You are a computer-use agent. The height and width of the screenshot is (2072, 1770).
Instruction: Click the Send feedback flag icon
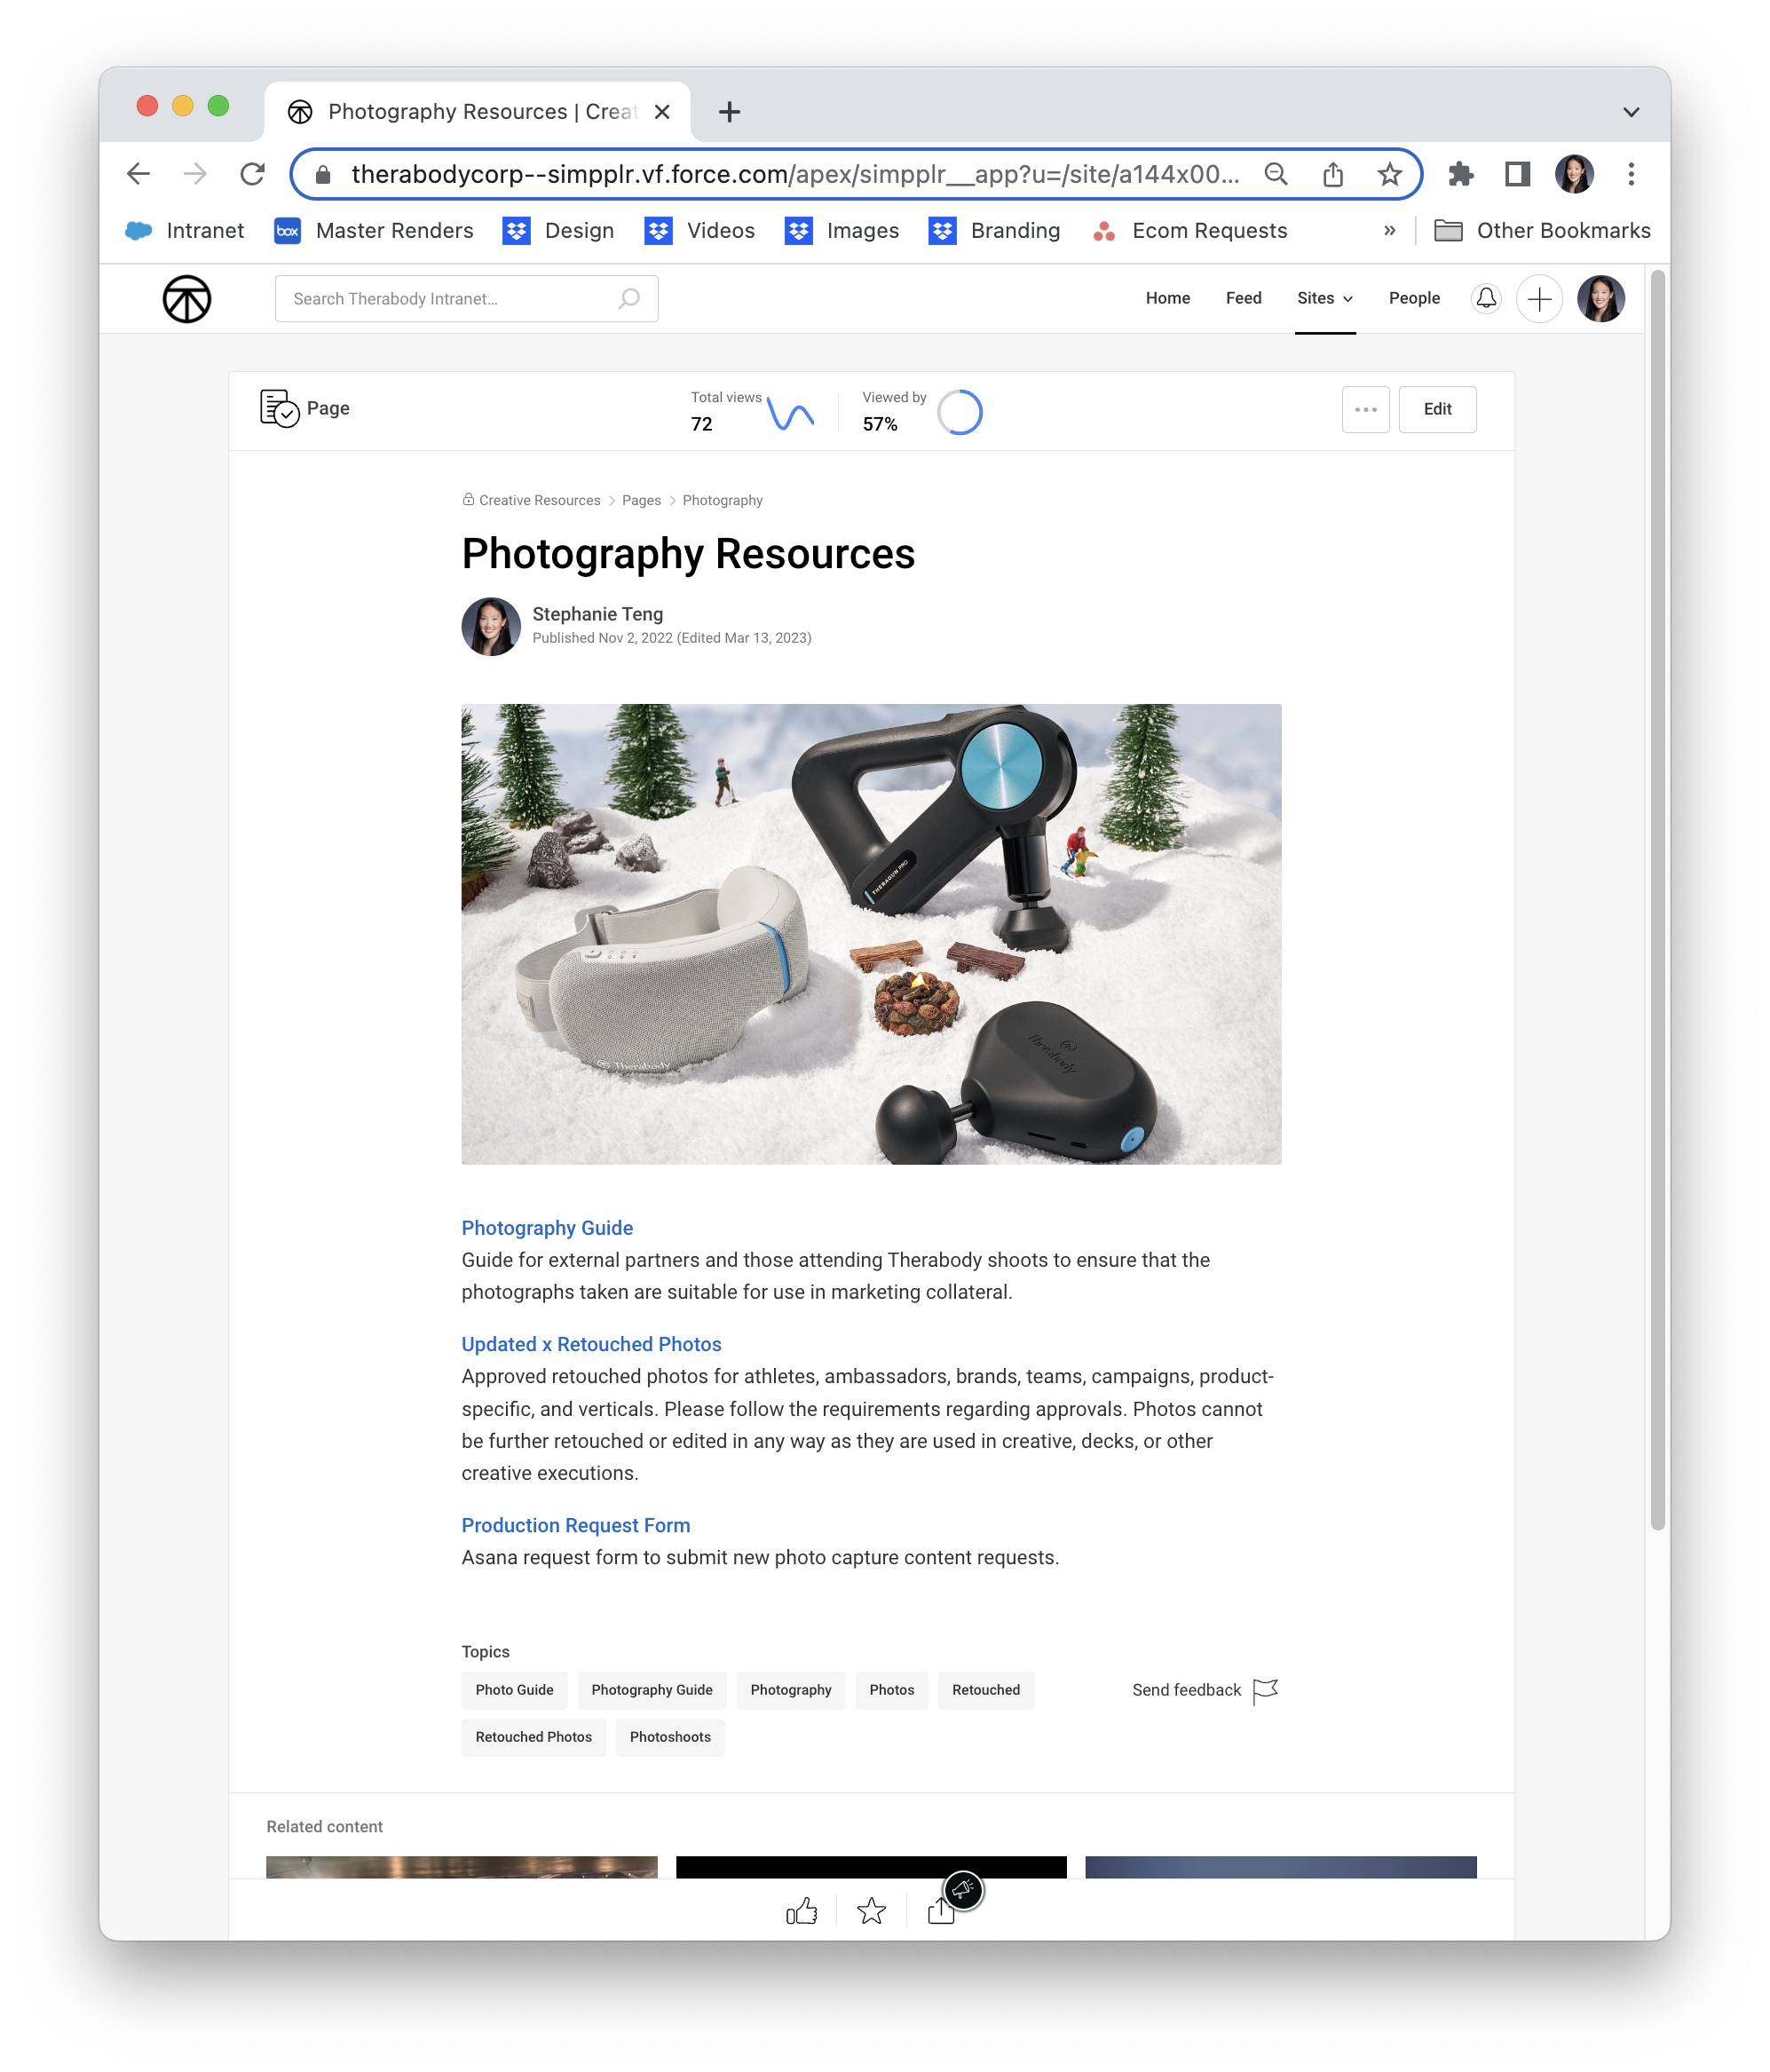point(1265,1690)
